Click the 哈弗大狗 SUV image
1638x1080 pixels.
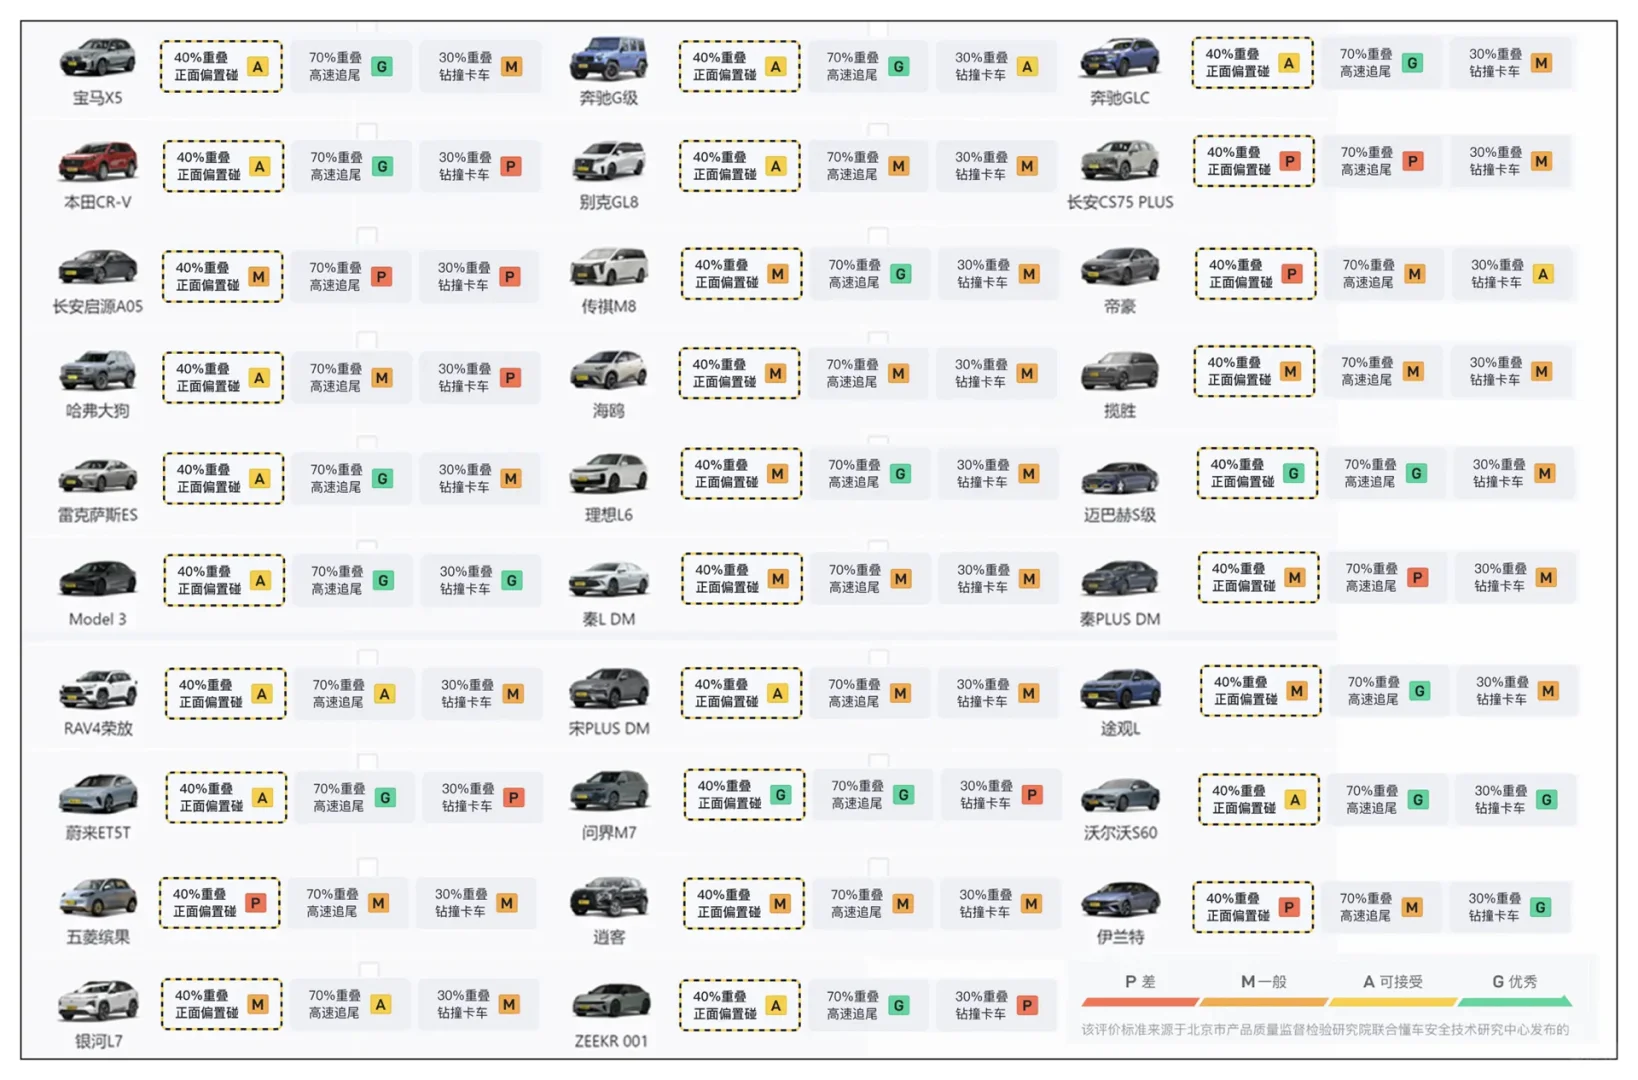[97, 372]
